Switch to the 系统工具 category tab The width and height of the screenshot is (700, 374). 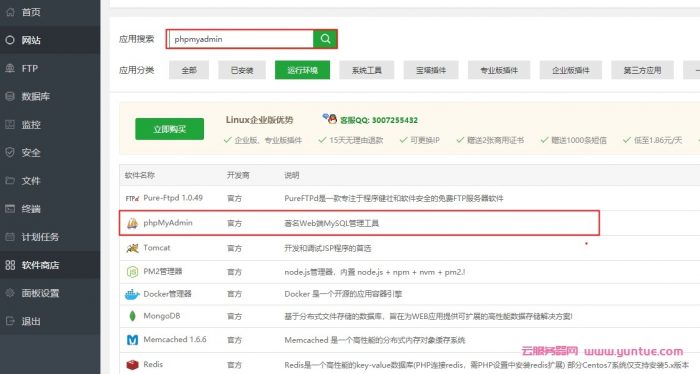pyautogui.click(x=367, y=70)
